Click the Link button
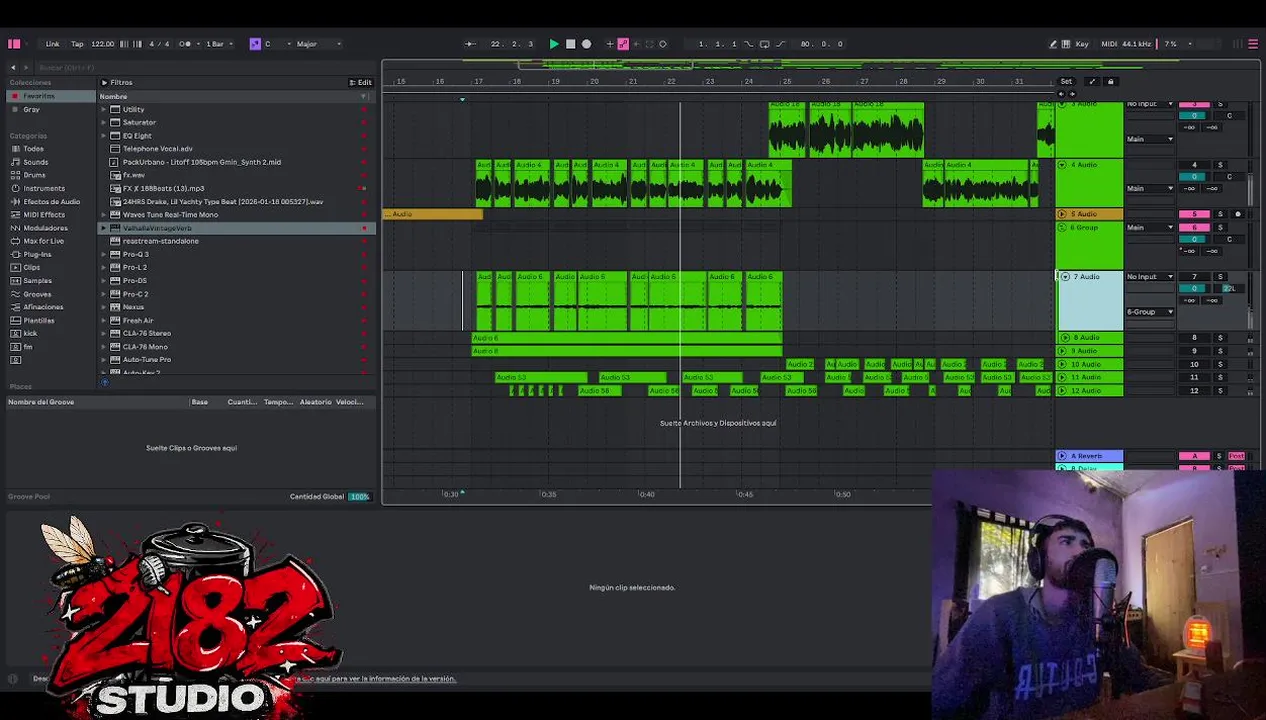Viewport: 1266px width, 720px height. pos(52,44)
